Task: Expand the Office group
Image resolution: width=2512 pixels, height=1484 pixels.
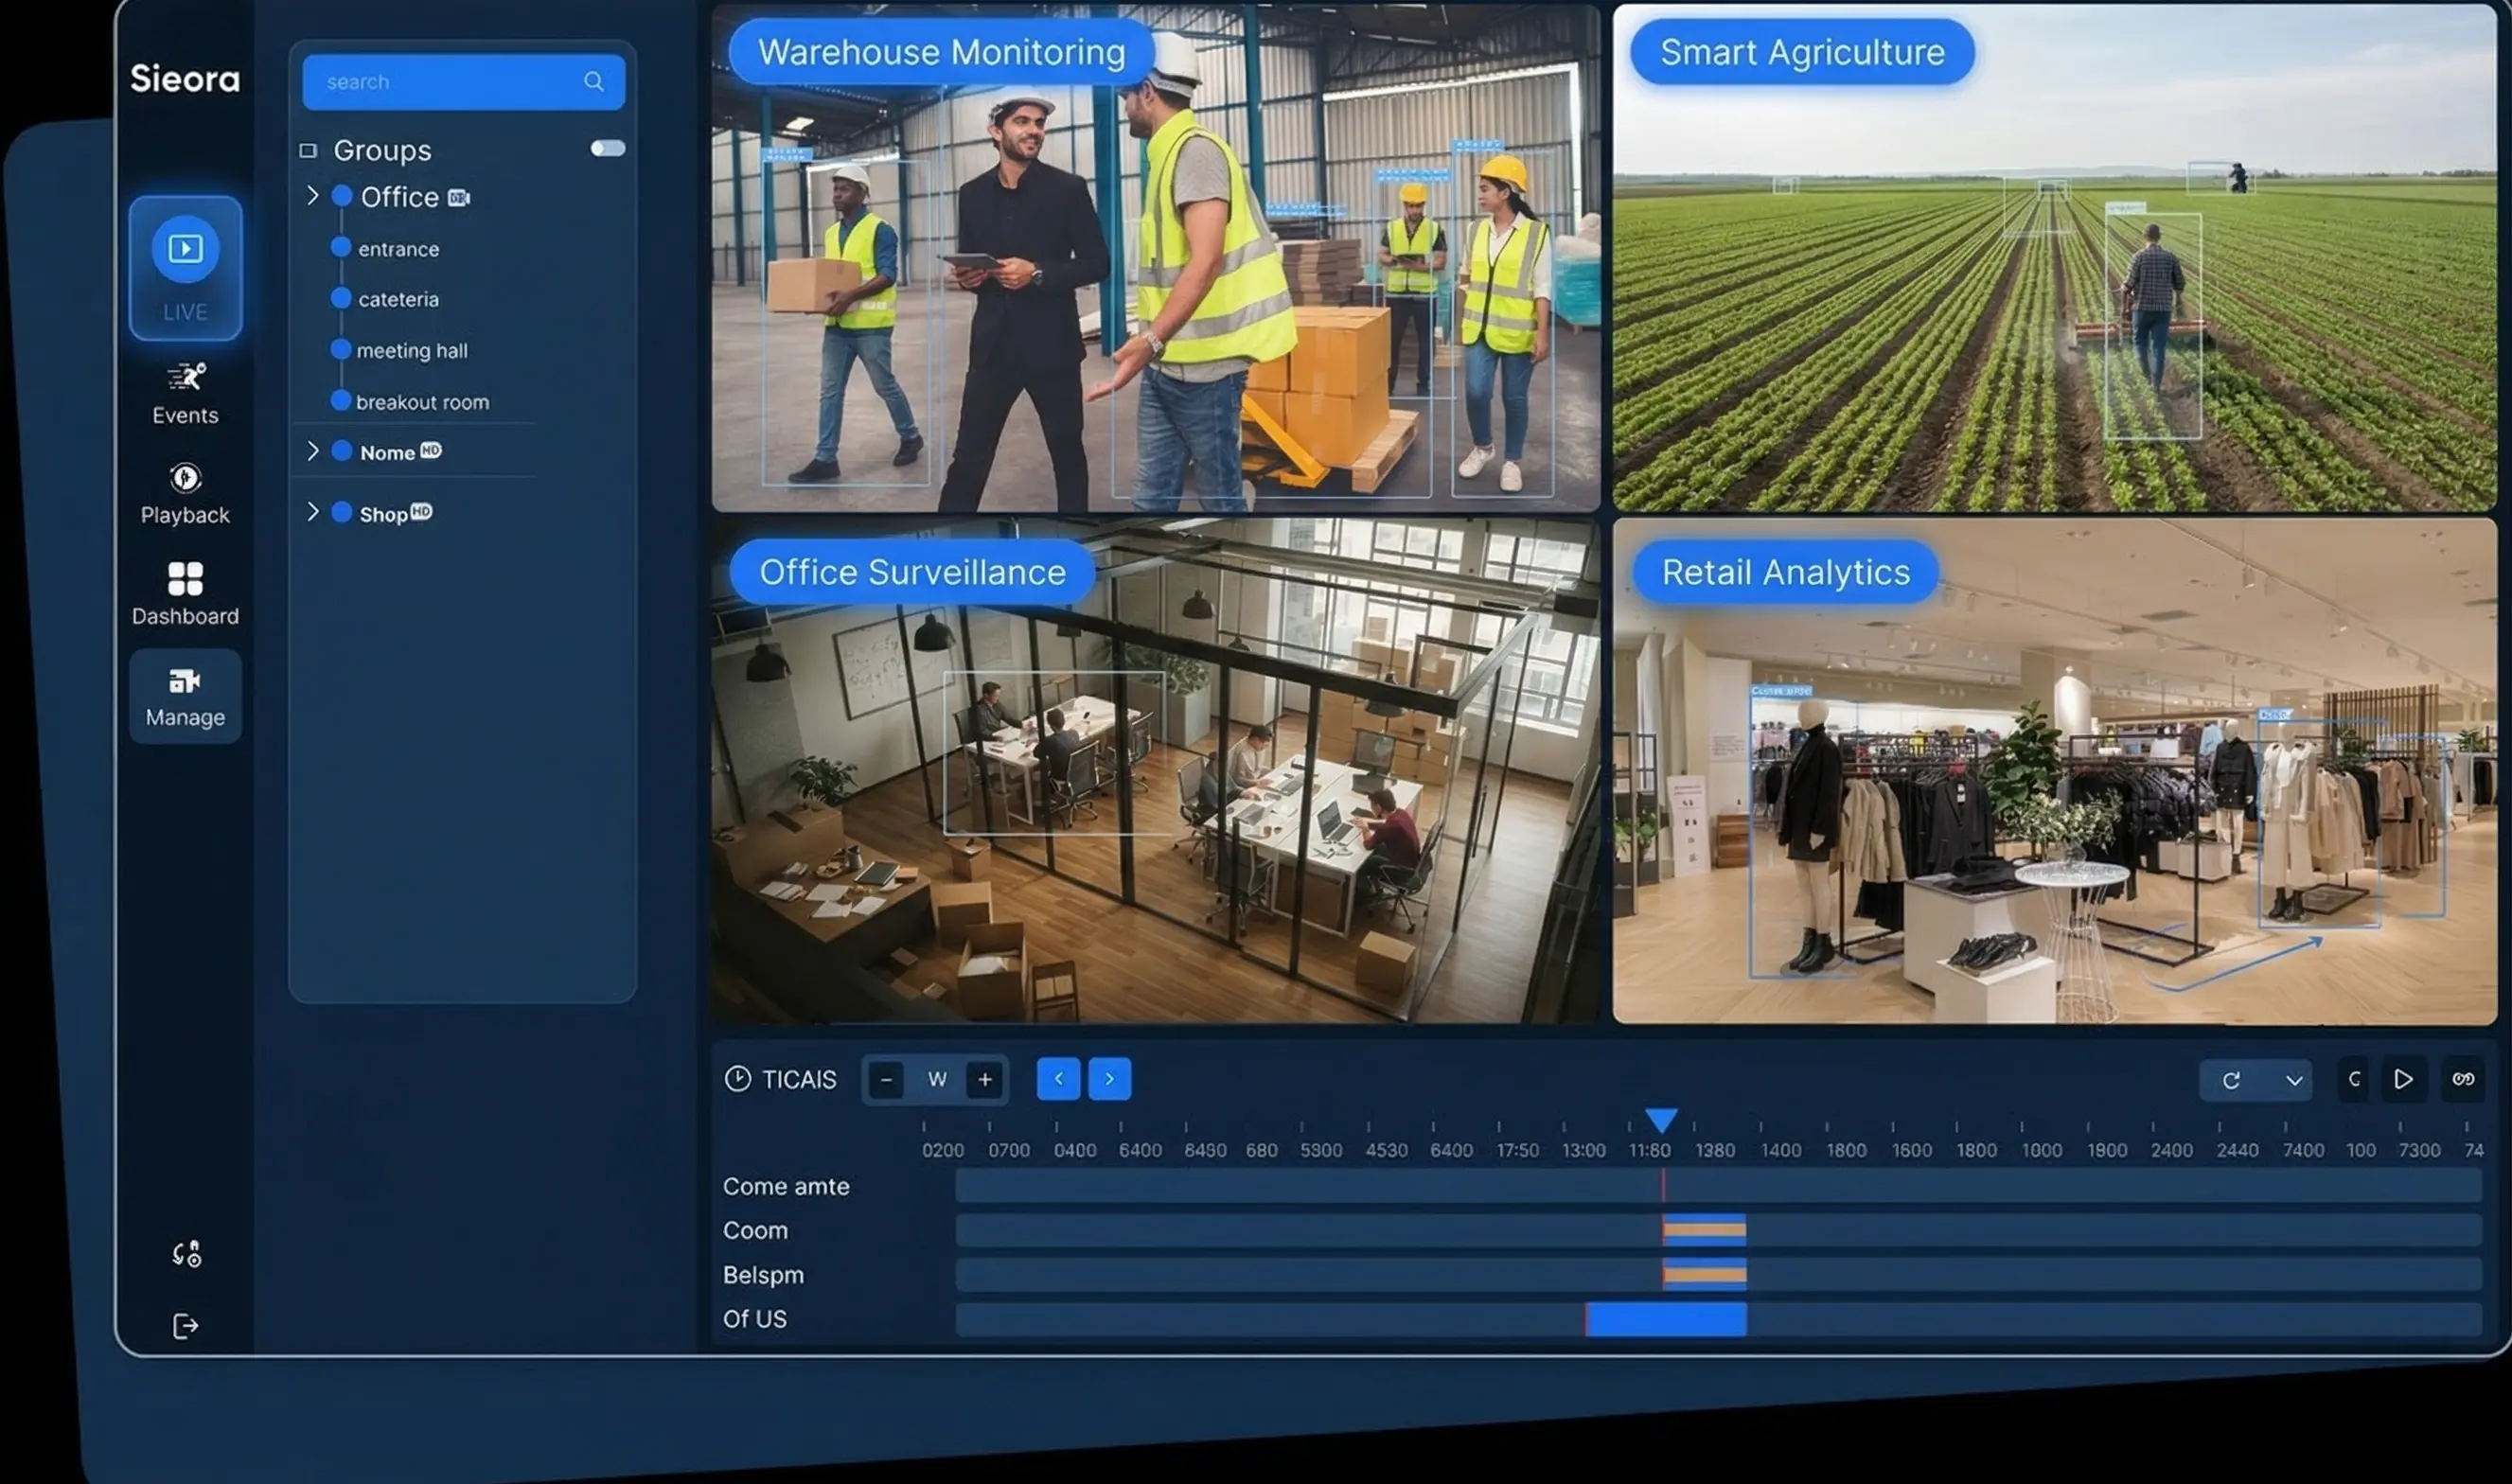Action: [313, 196]
